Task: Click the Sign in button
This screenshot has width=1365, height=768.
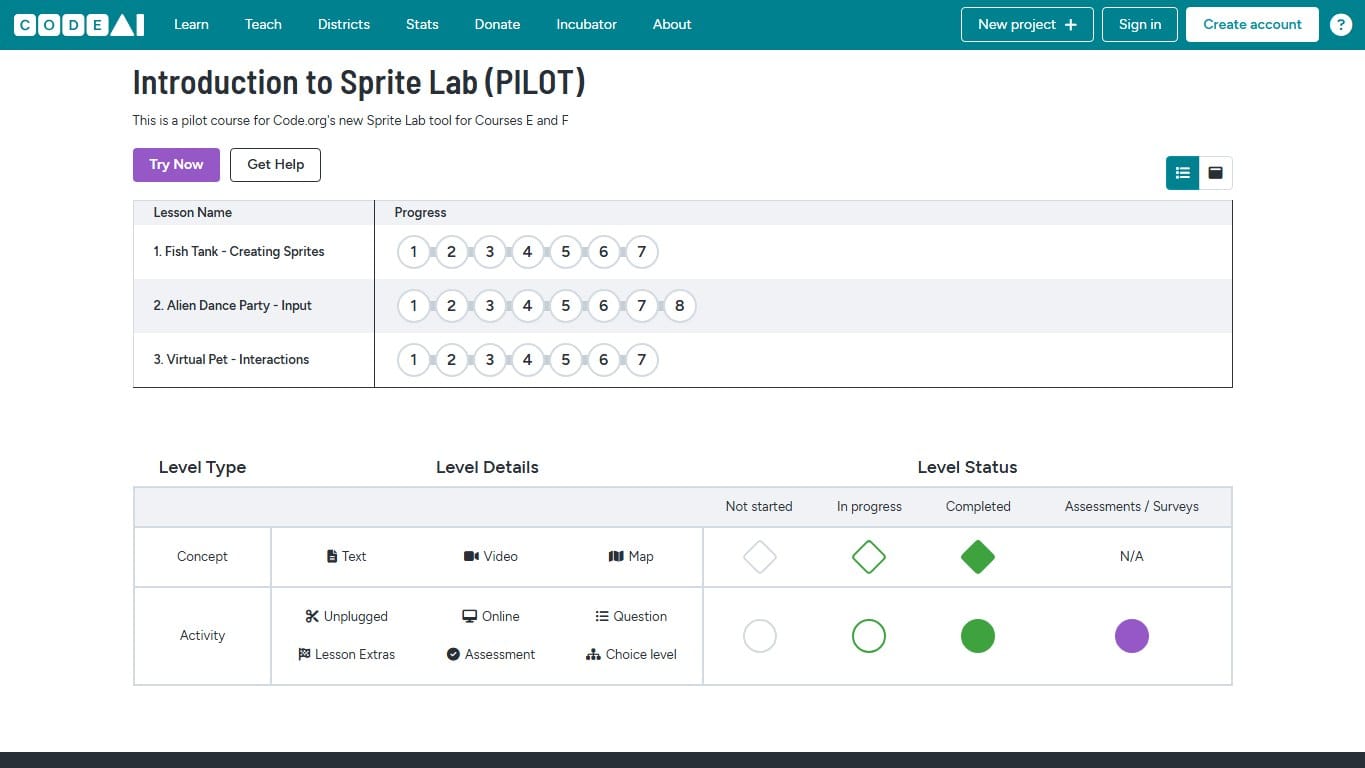Action: (1140, 25)
